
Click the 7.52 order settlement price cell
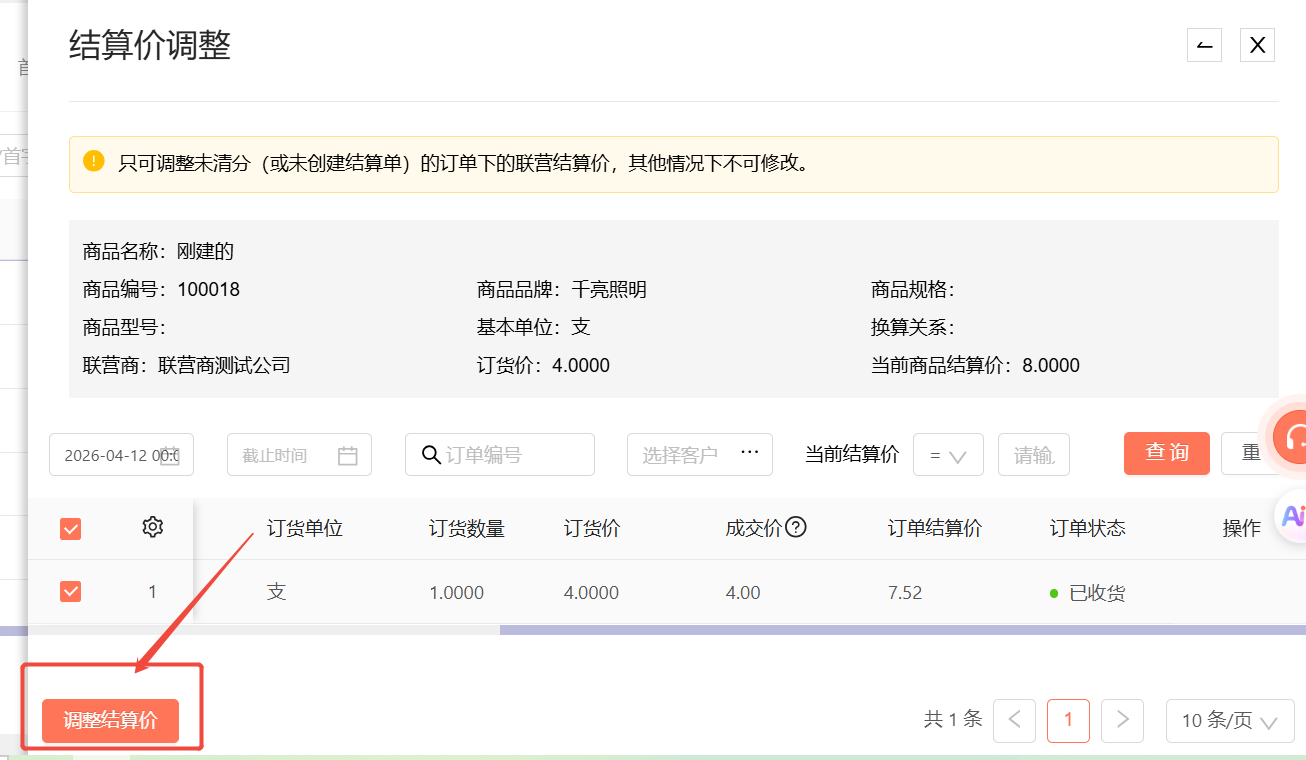point(905,593)
